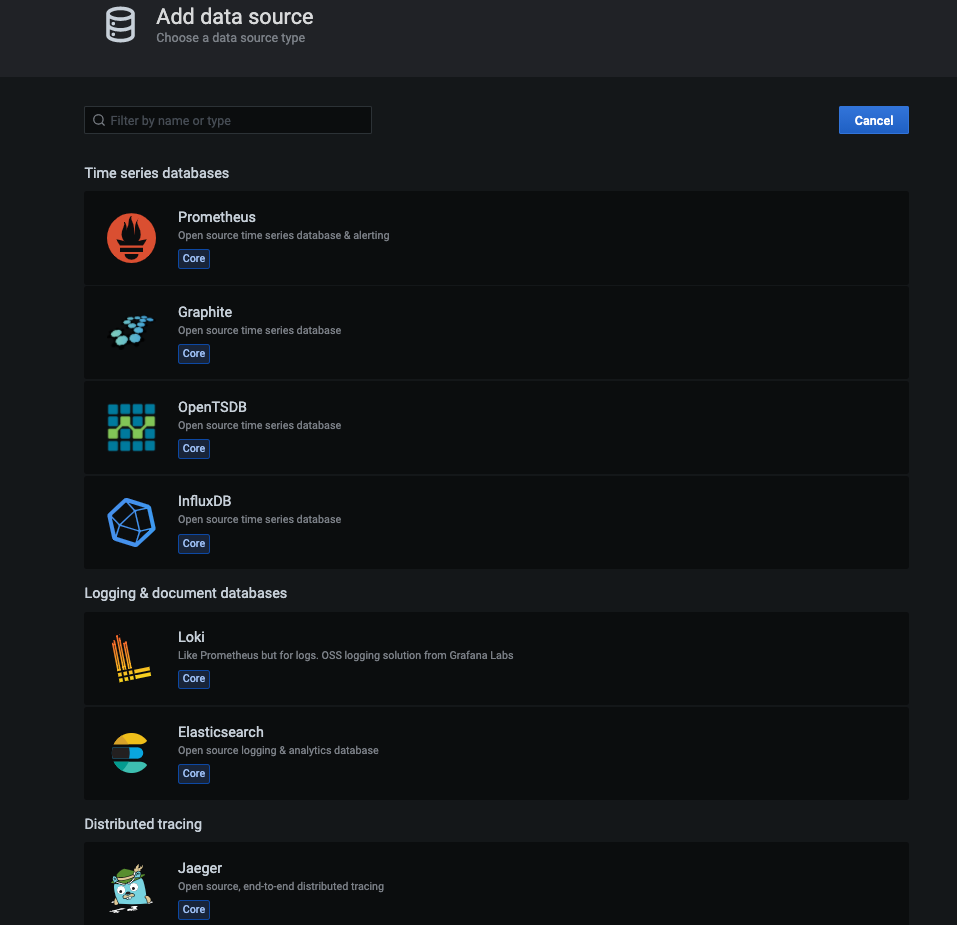
Task: Pick the InfluxDB data source title
Action: 204,501
